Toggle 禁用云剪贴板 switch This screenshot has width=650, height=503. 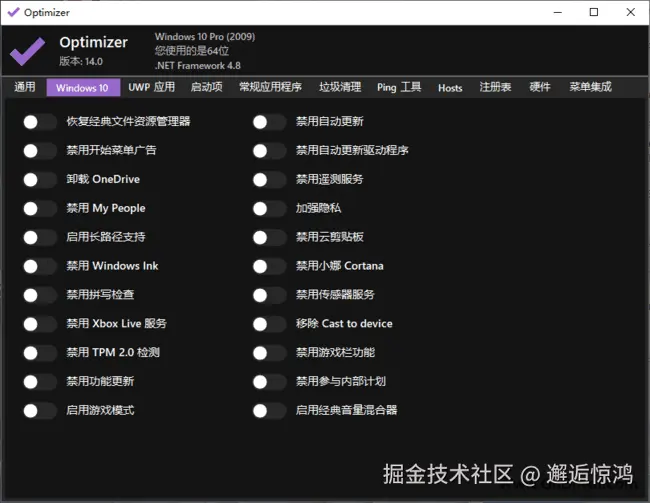[x=269, y=238]
